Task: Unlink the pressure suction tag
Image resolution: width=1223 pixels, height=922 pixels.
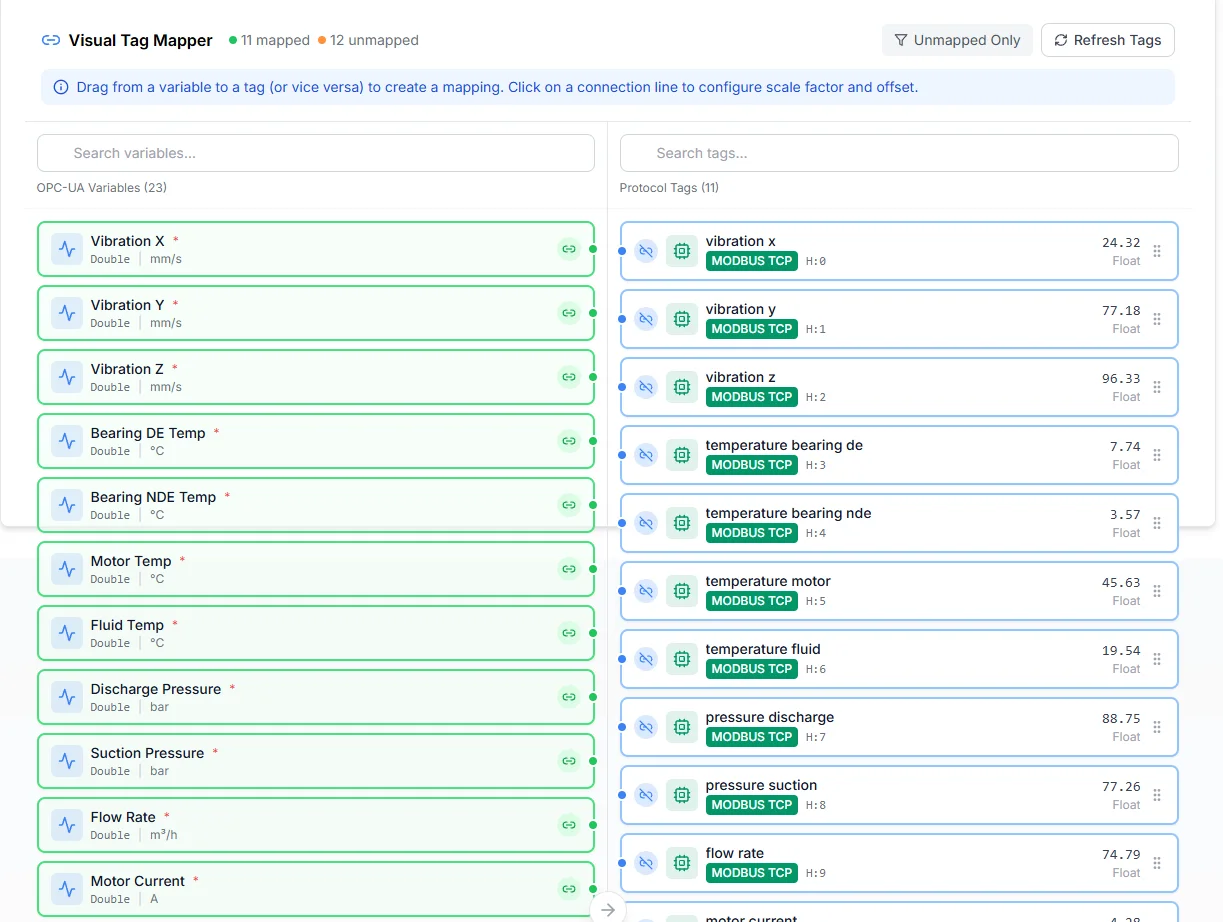Action: [x=646, y=795]
